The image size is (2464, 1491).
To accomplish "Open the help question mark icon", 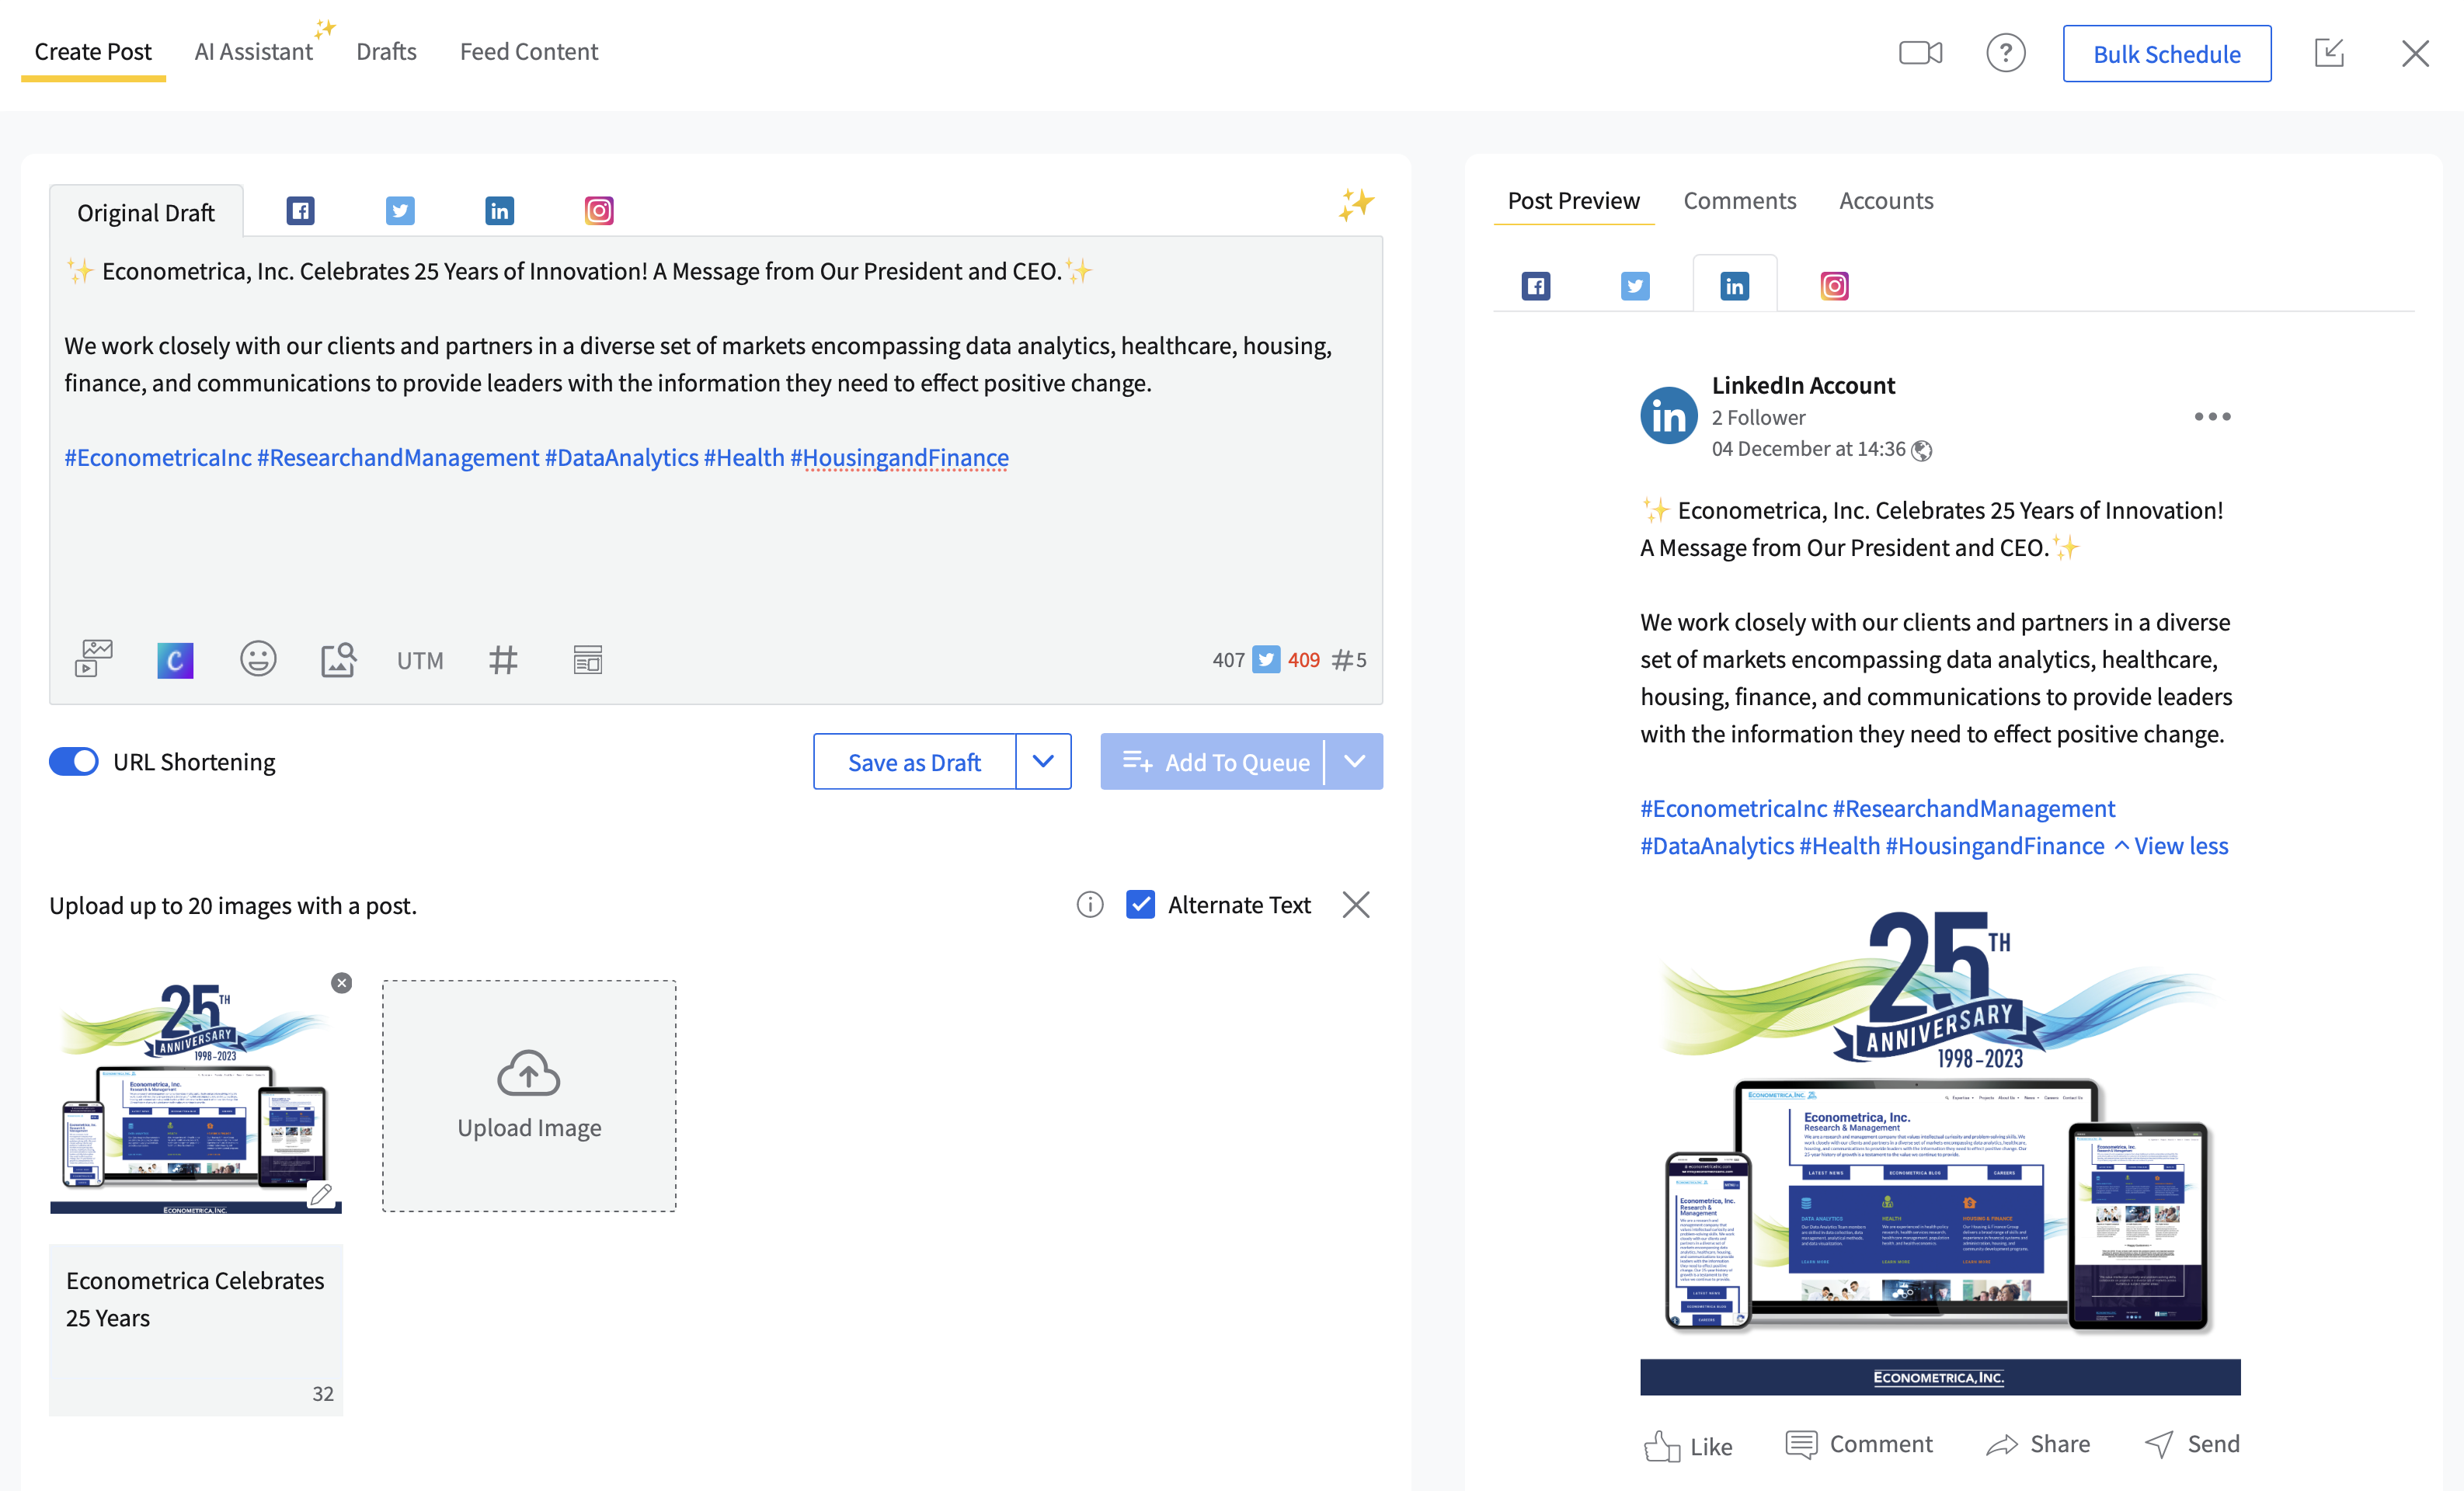I will pos(2005,52).
